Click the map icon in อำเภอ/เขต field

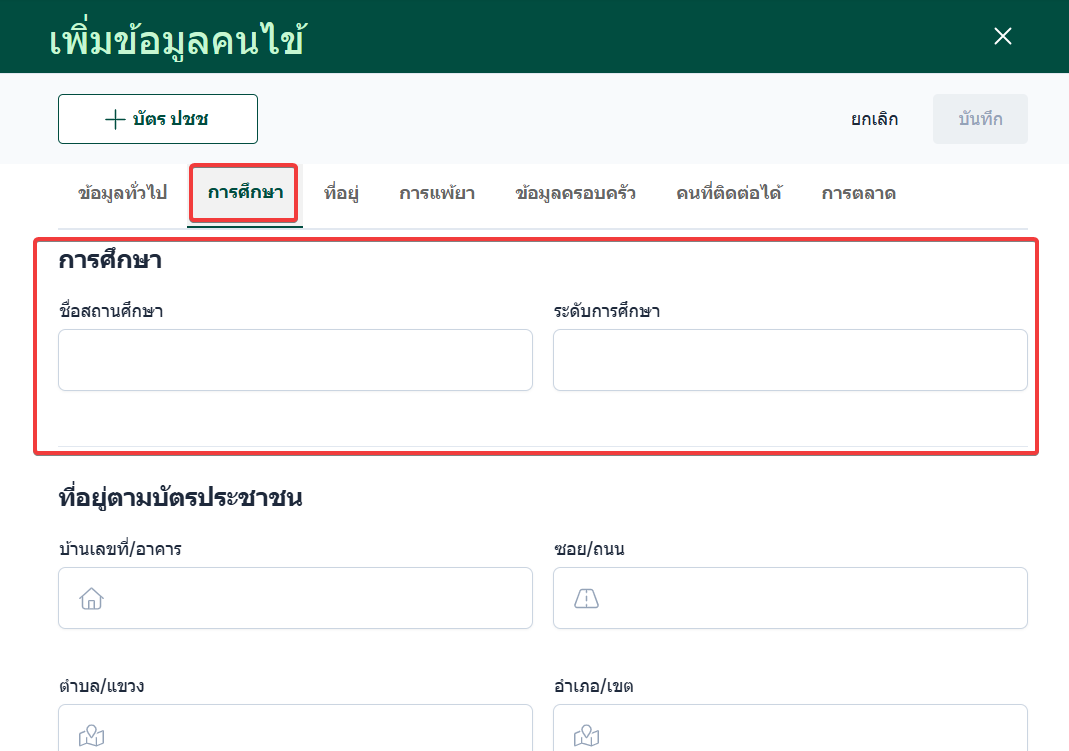coord(586,737)
